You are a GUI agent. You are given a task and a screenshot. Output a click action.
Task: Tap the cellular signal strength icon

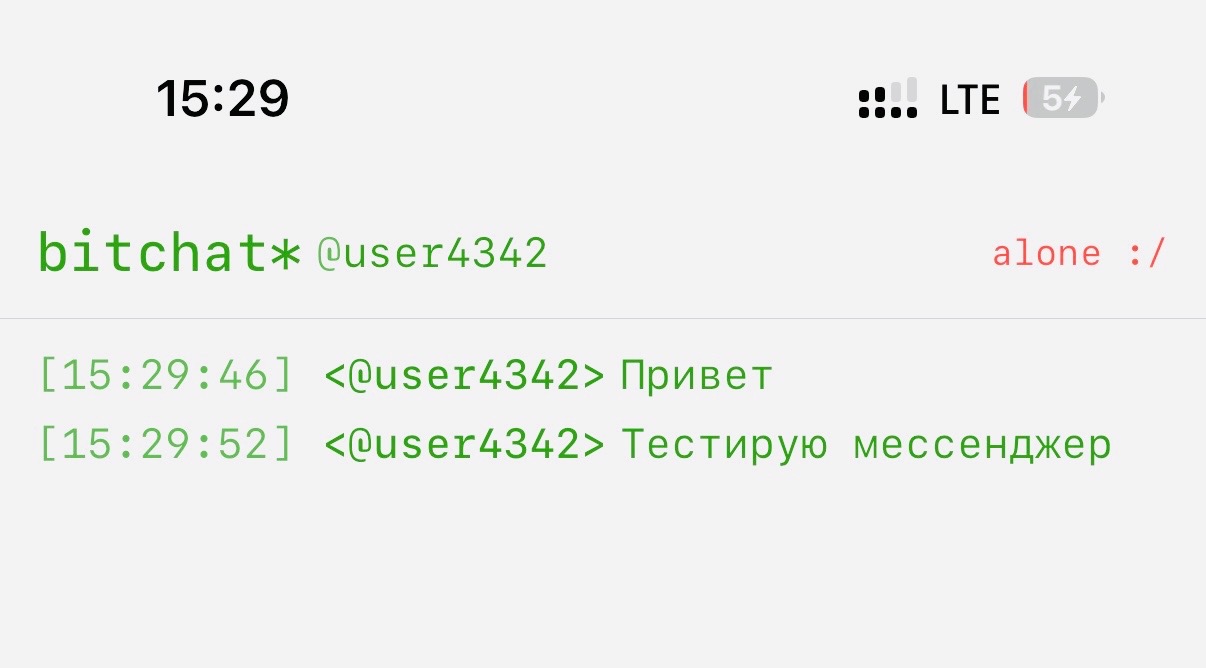pyautogui.click(x=887, y=99)
